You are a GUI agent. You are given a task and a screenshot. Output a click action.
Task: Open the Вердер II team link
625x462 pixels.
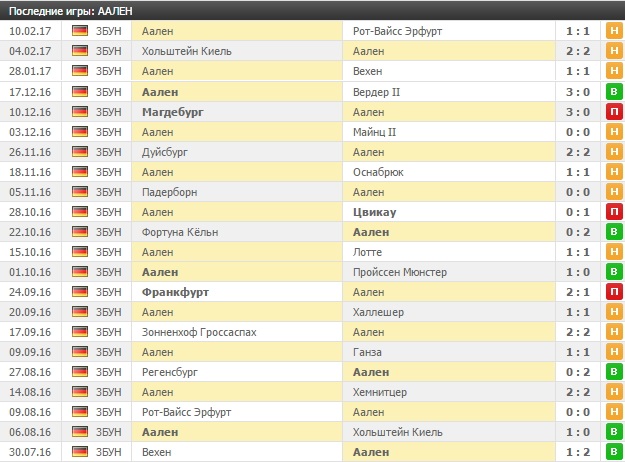376,92
